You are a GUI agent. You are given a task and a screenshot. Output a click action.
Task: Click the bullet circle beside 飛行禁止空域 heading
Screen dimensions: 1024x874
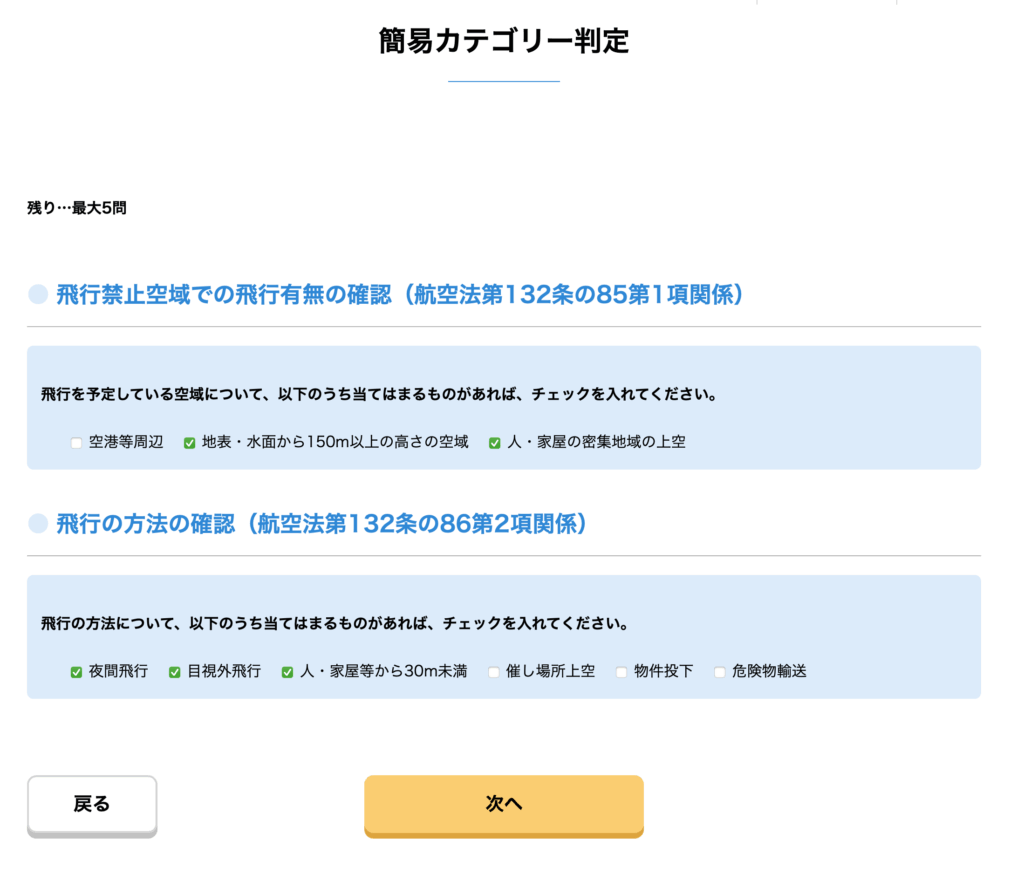click(38, 295)
